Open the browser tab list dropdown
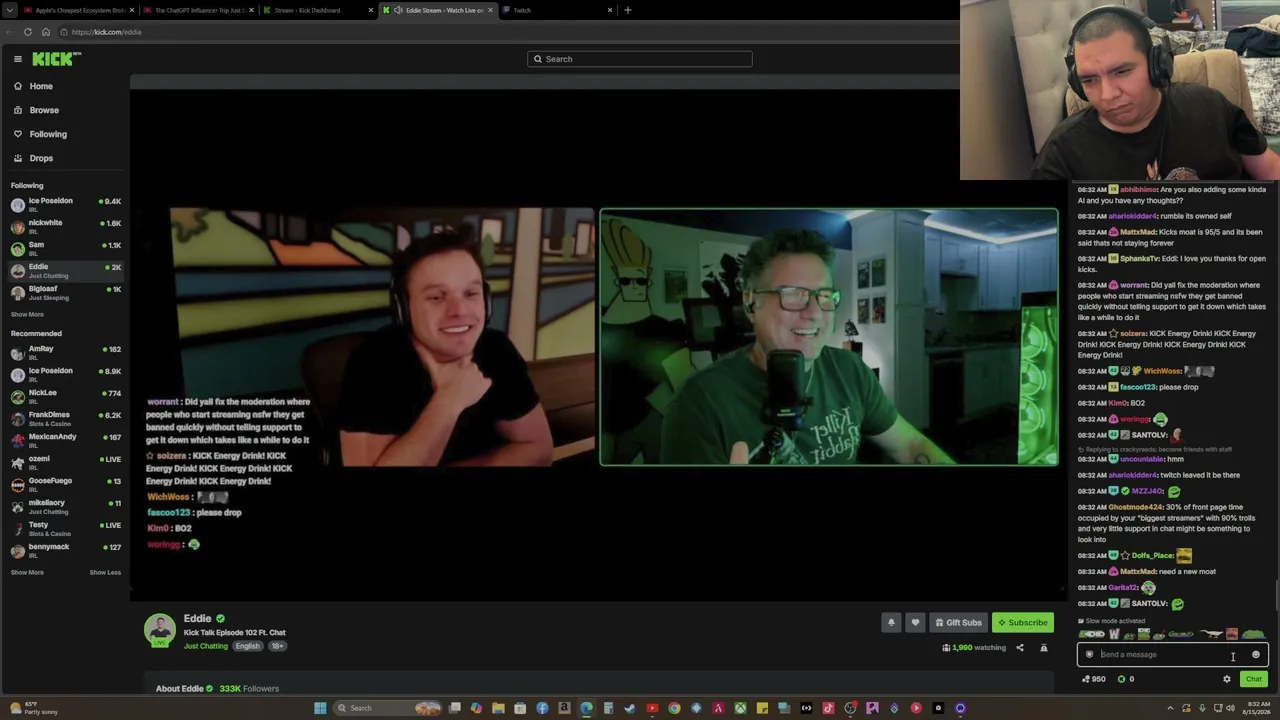 coord(9,10)
